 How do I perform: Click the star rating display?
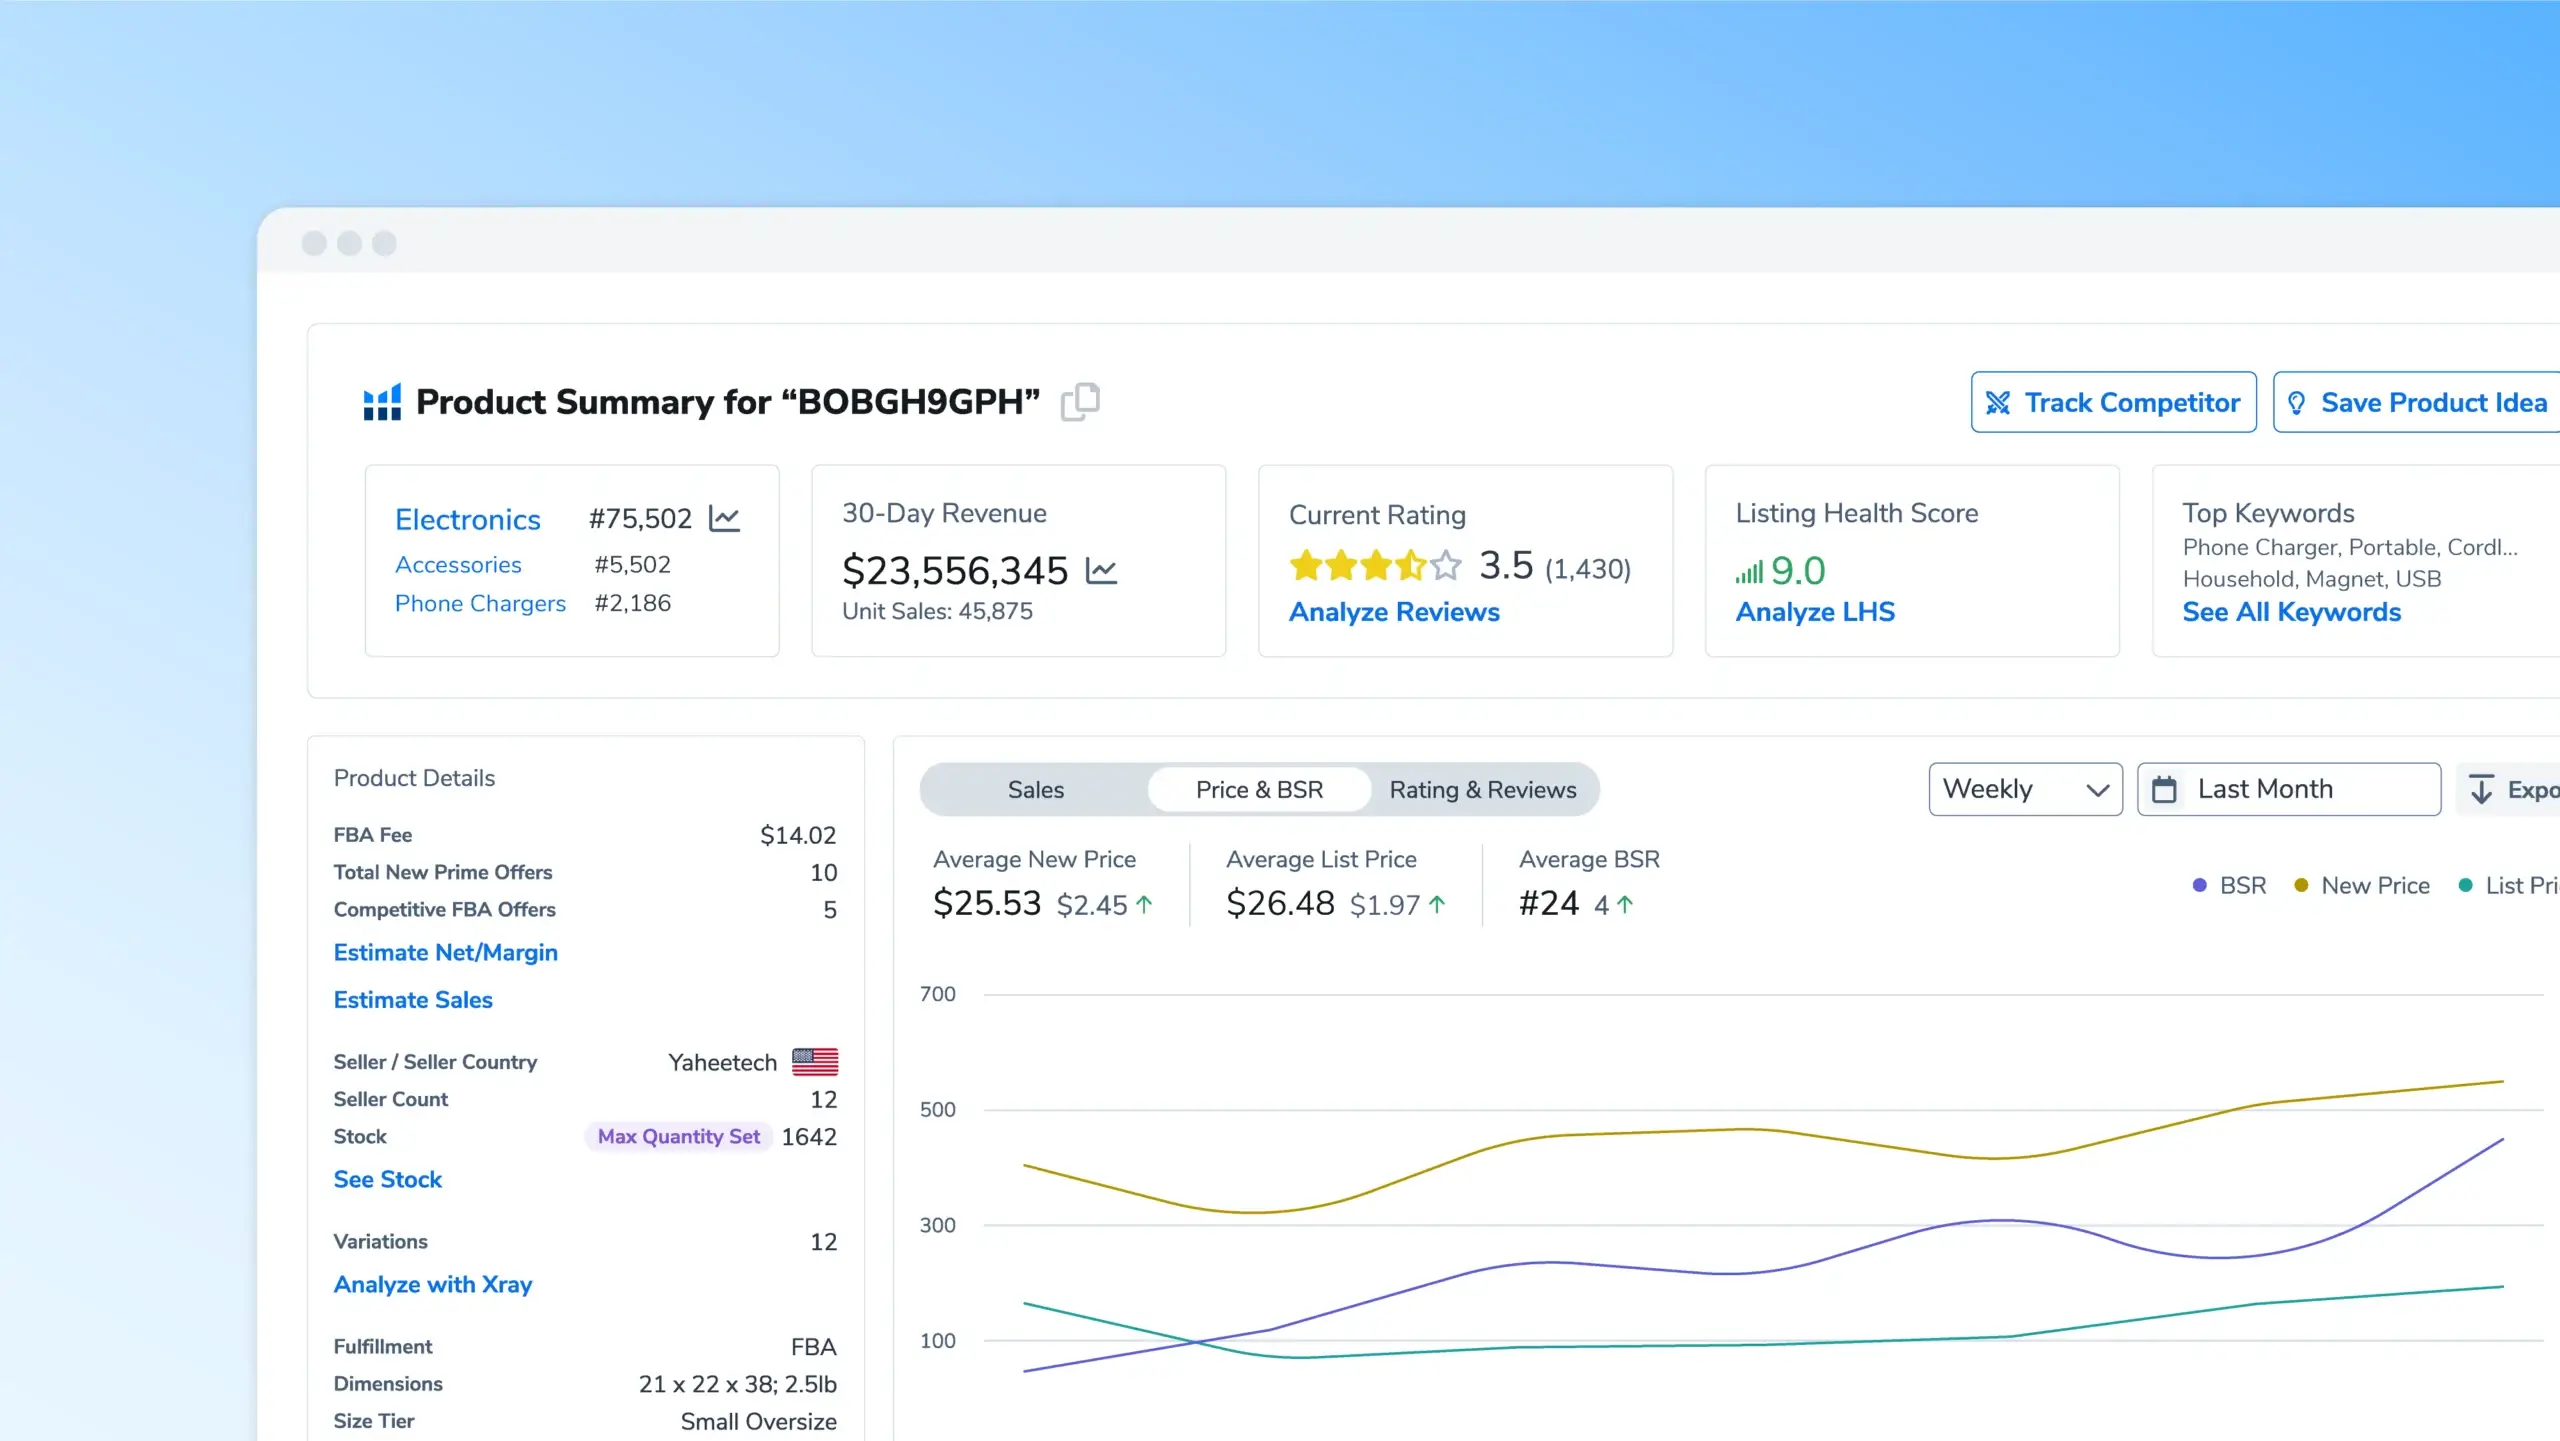1375,566
